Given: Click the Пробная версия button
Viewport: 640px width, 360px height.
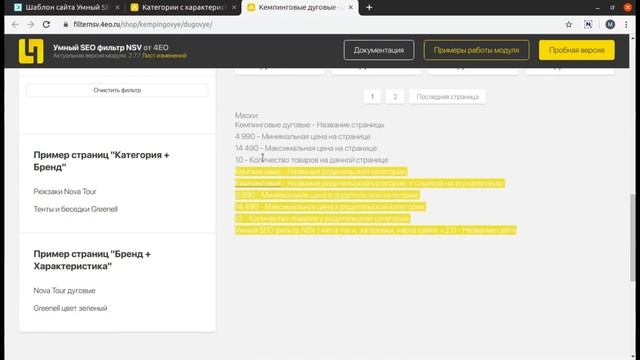Looking at the screenshot, I should (576, 50).
